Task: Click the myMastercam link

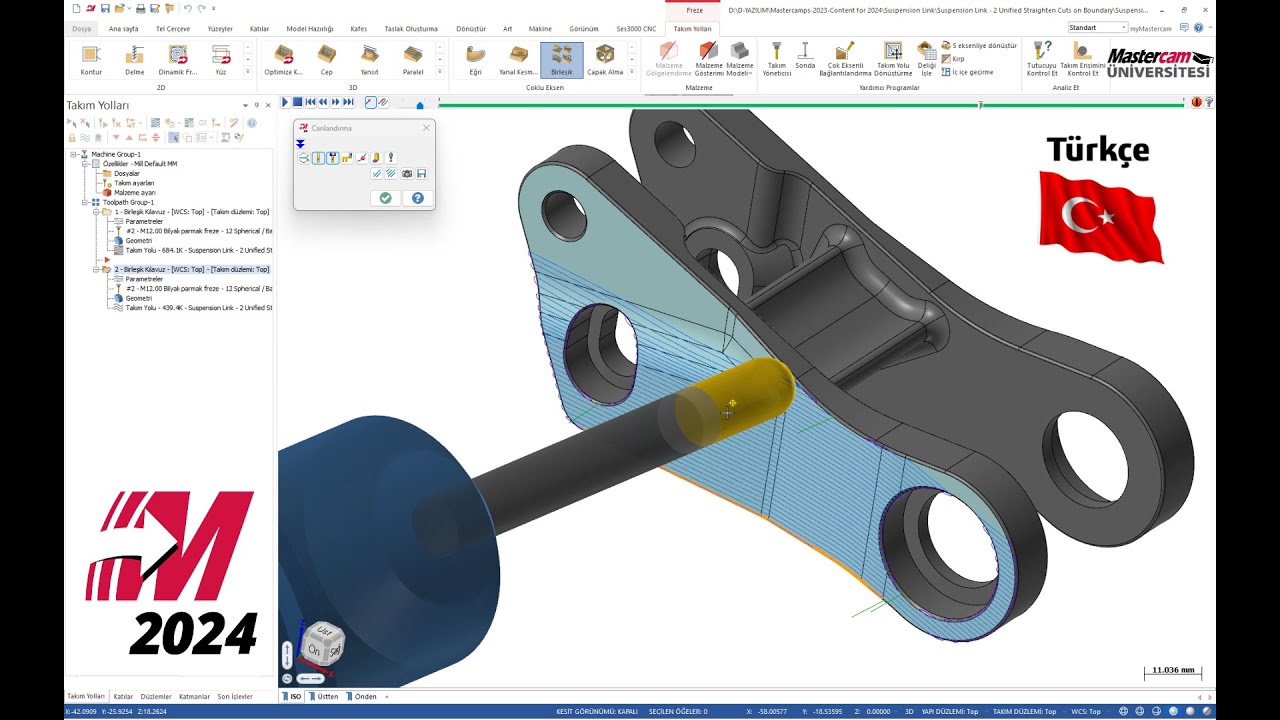Action: point(1150,28)
